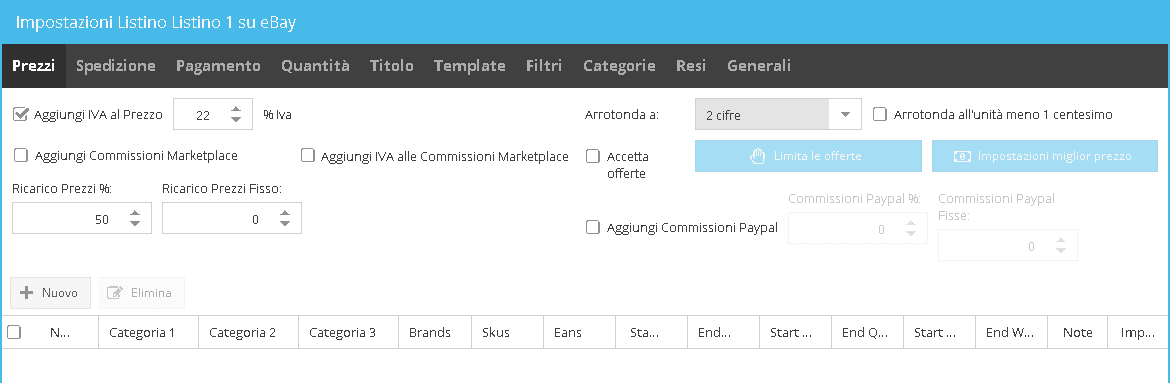Screen dimensions: 1170x383
Task: Open the Pagamento tab
Action: (218, 66)
